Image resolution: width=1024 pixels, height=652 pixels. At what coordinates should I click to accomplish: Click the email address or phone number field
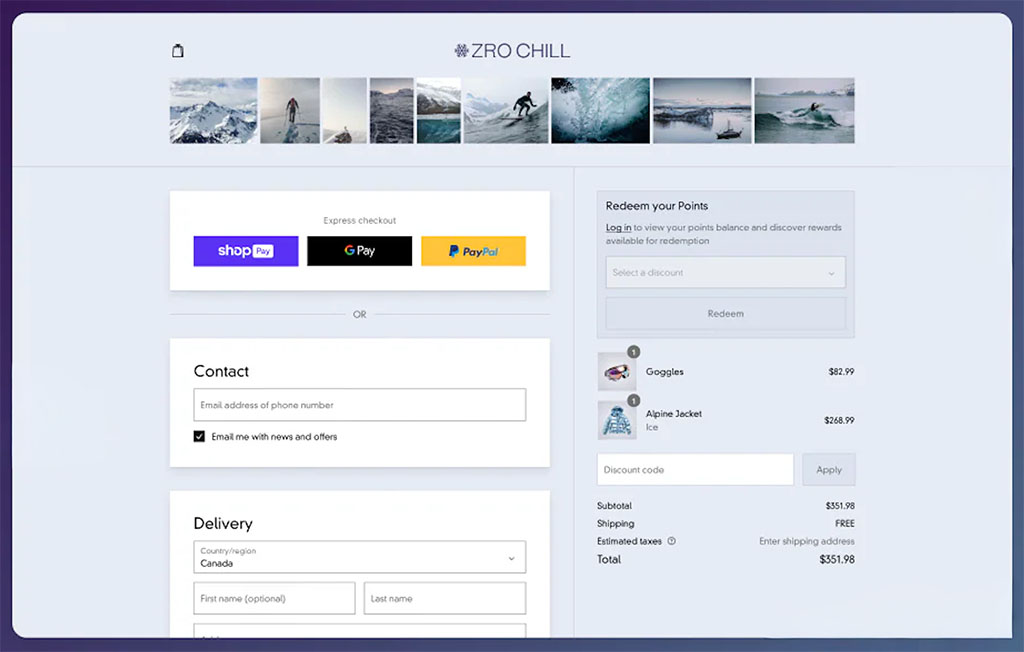point(359,404)
